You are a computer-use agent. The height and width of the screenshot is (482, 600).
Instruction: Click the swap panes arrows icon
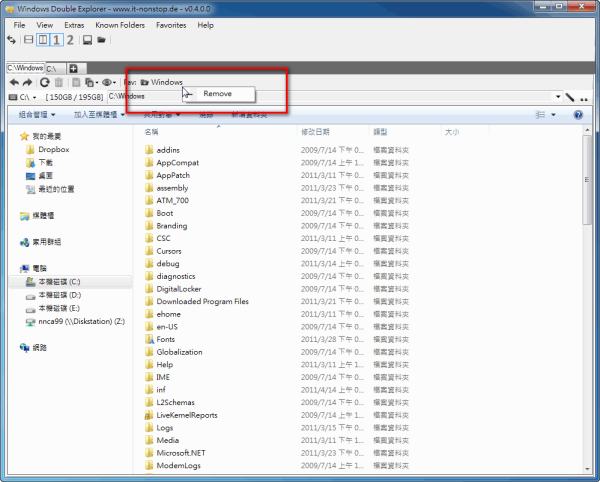tap(11, 39)
